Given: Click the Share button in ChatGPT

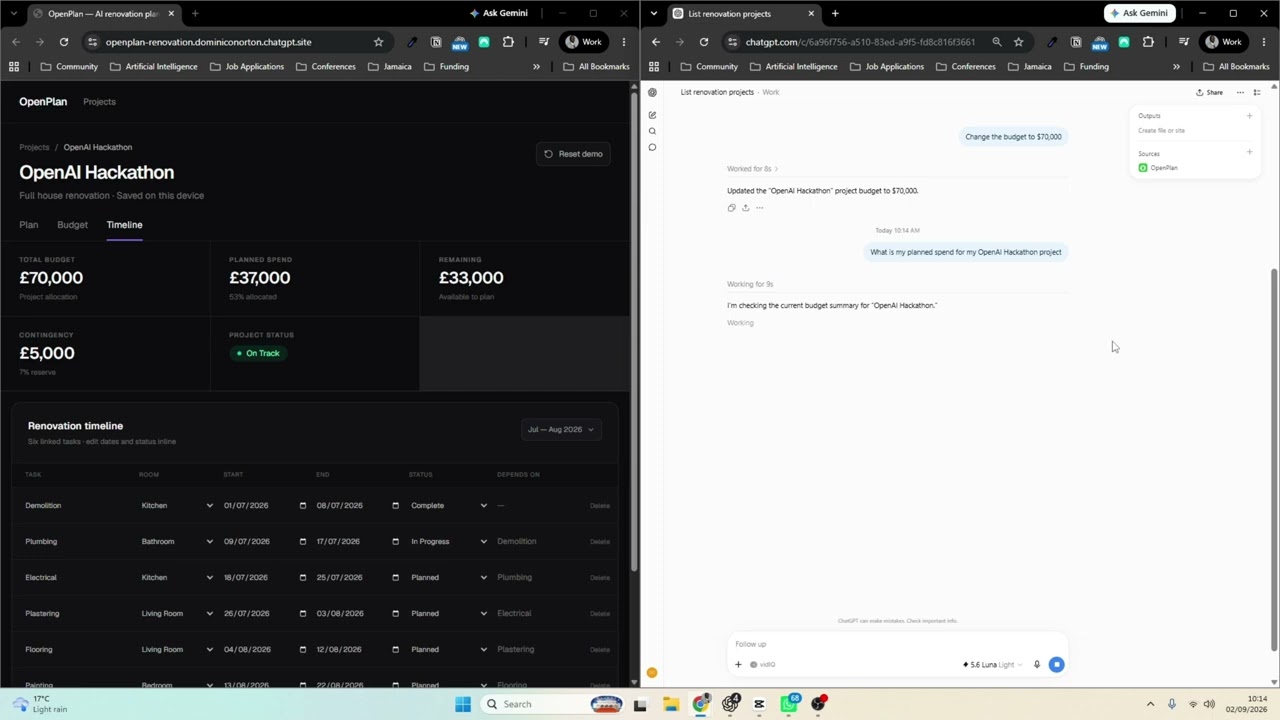Looking at the screenshot, I should [1209, 92].
